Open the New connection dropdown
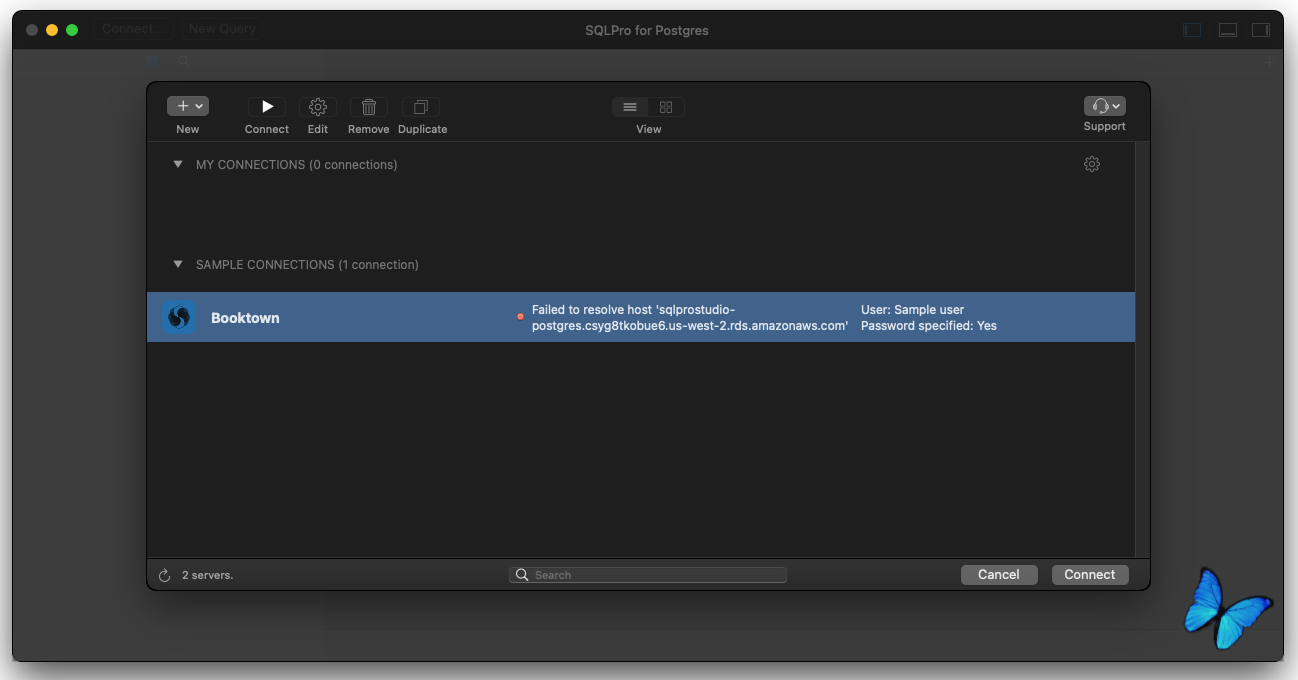 tap(188, 106)
